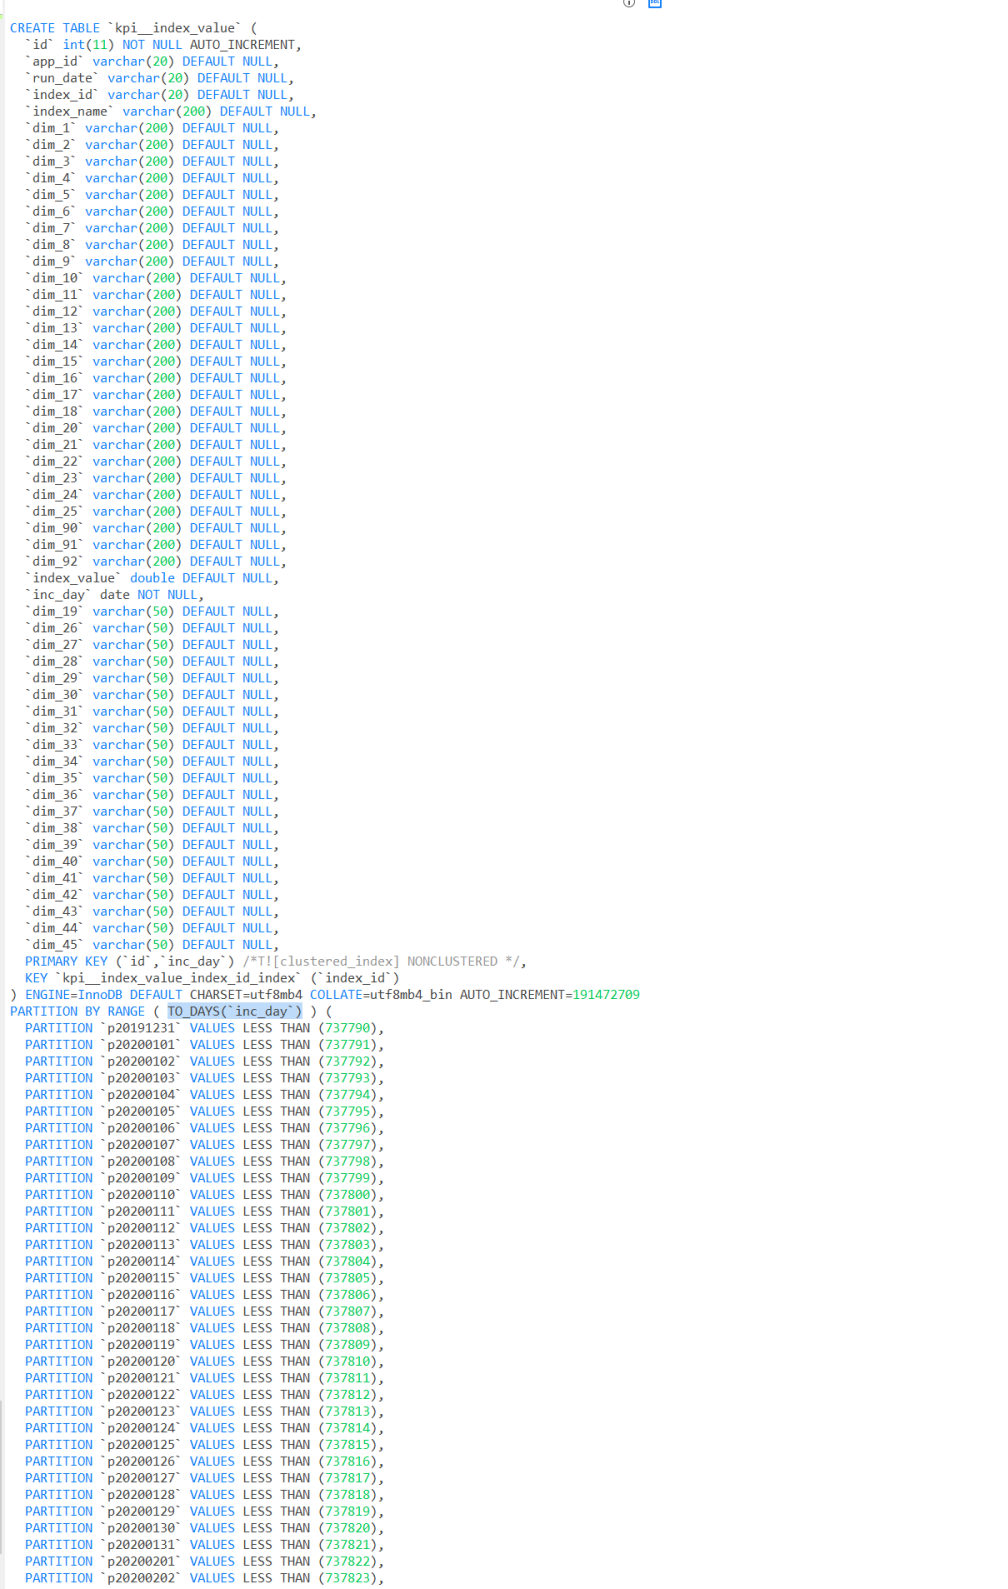
Task: Click the `dim_33` varchar(50) line
Action: (x=152, y=745)
